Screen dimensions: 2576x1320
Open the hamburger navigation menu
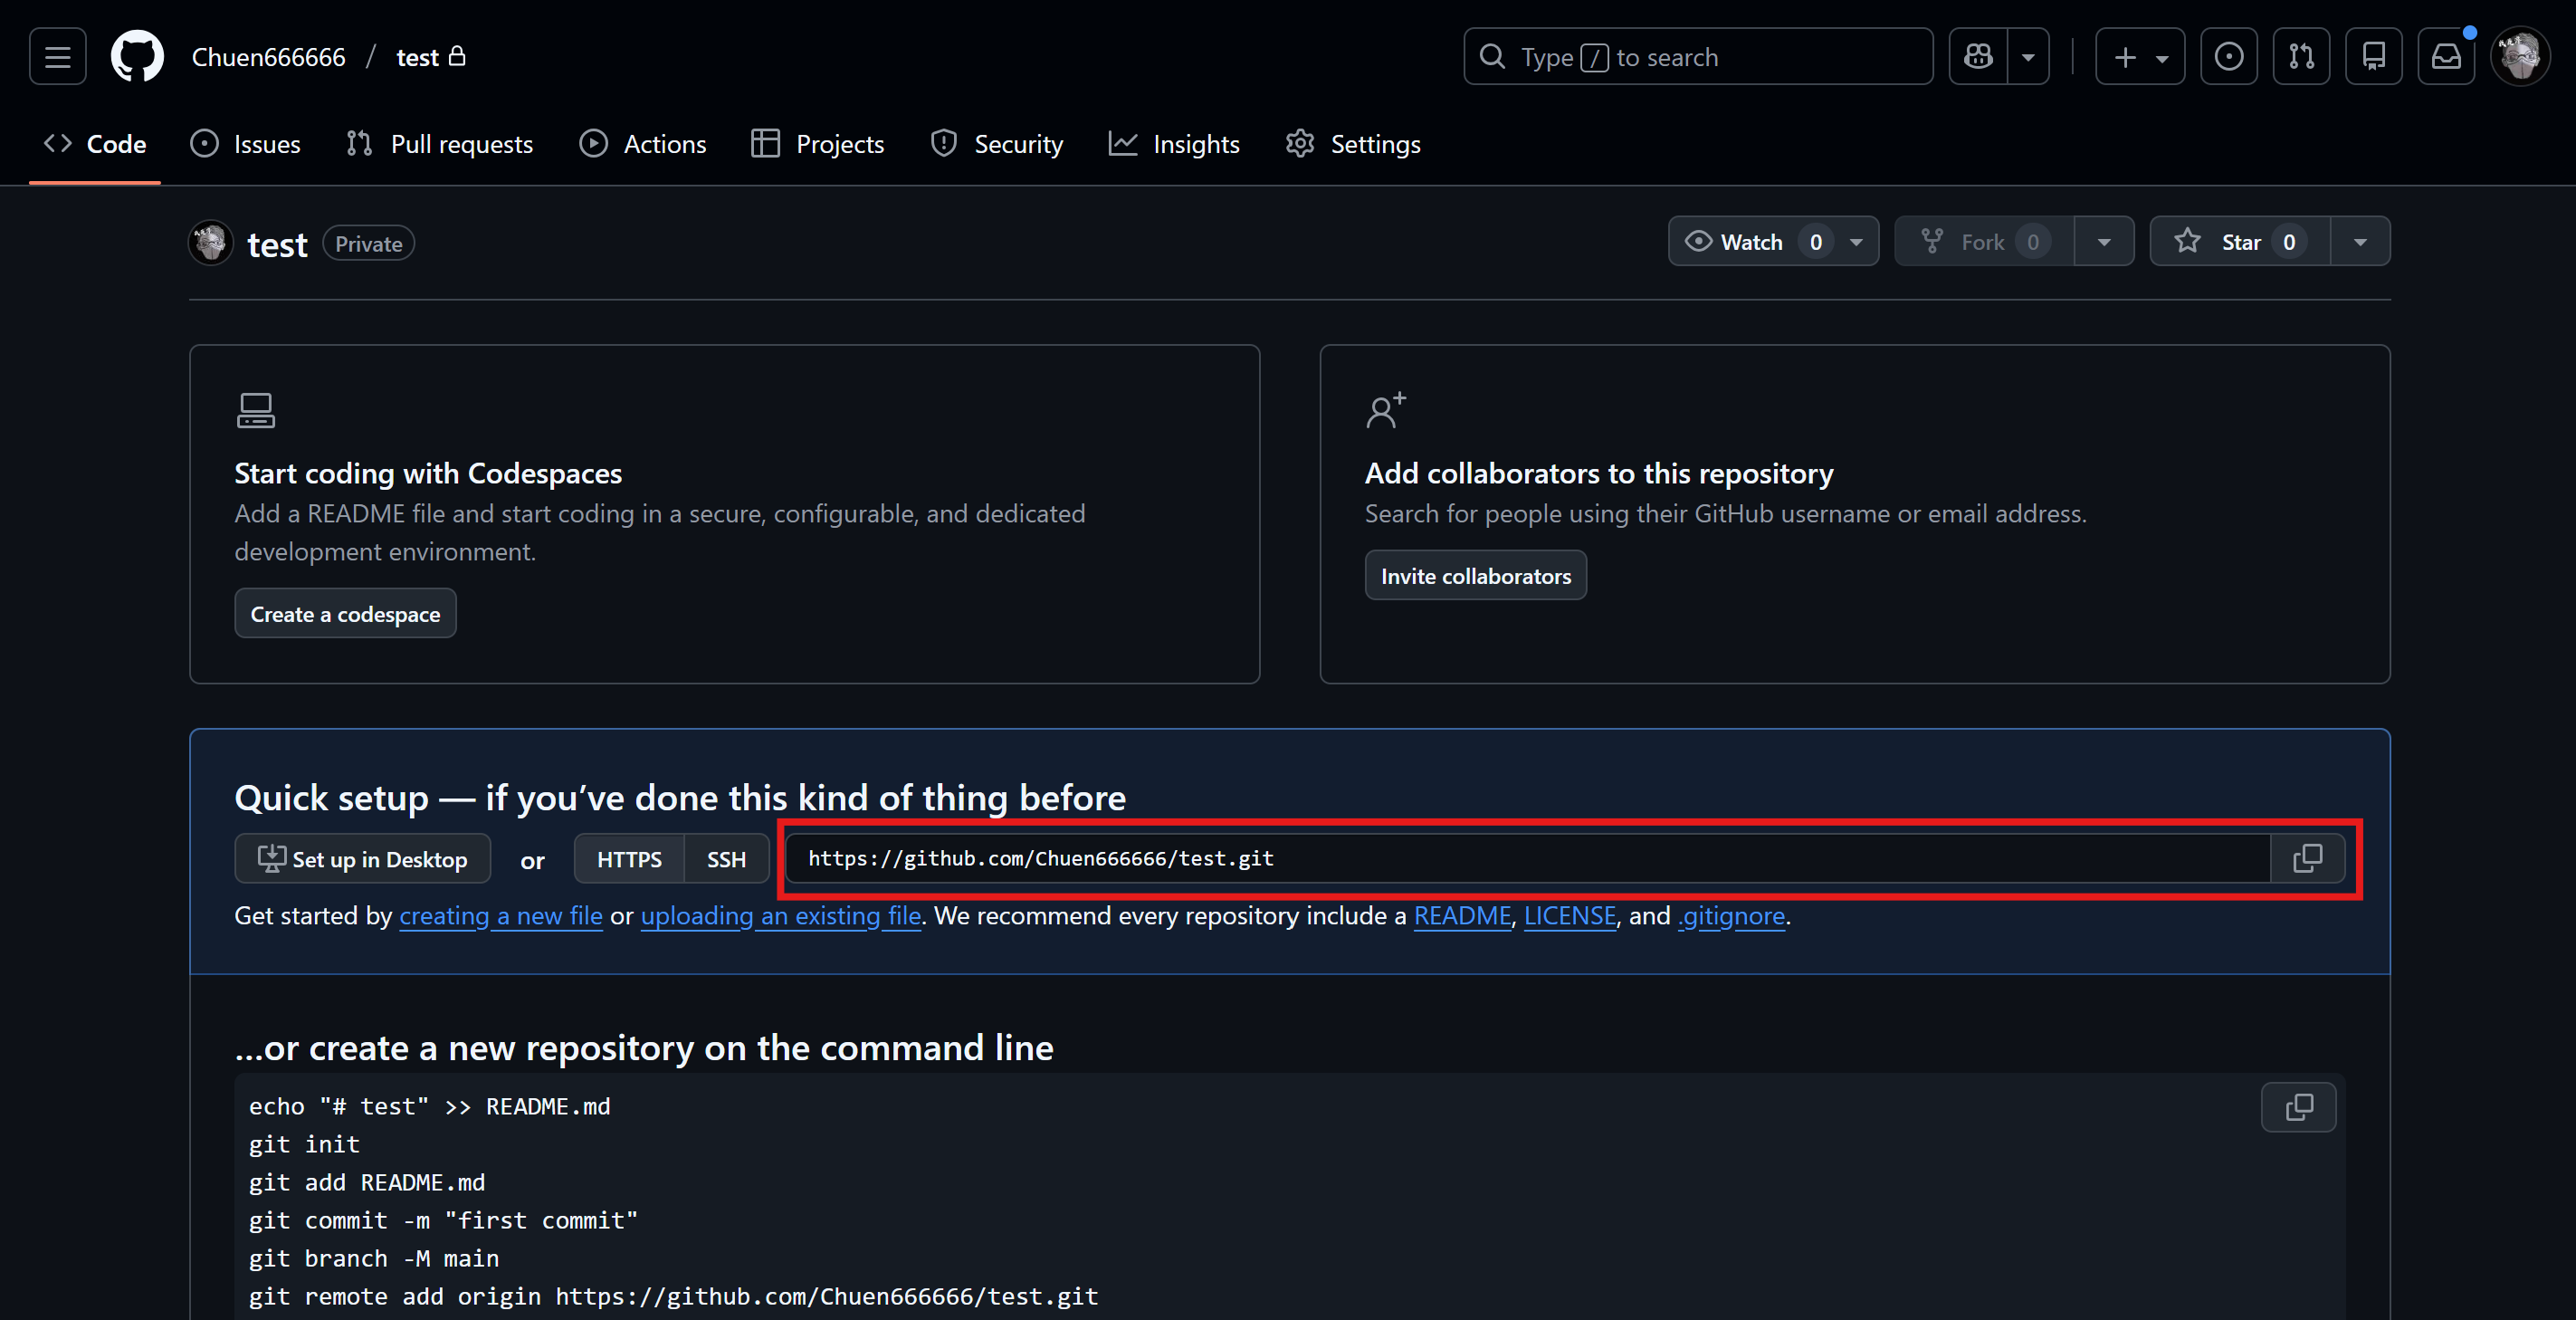(x=57, y=57)
